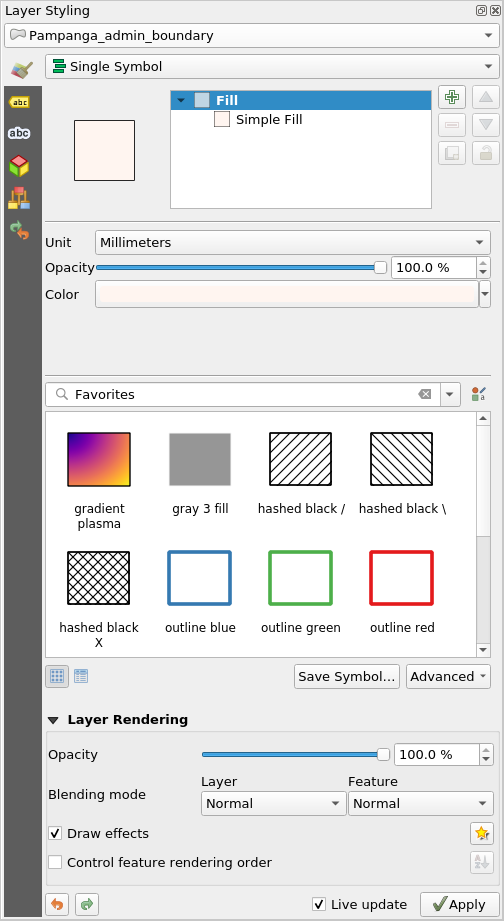Select the Fill symbol row
The image size is (504, 921).
tap(301, 100)
